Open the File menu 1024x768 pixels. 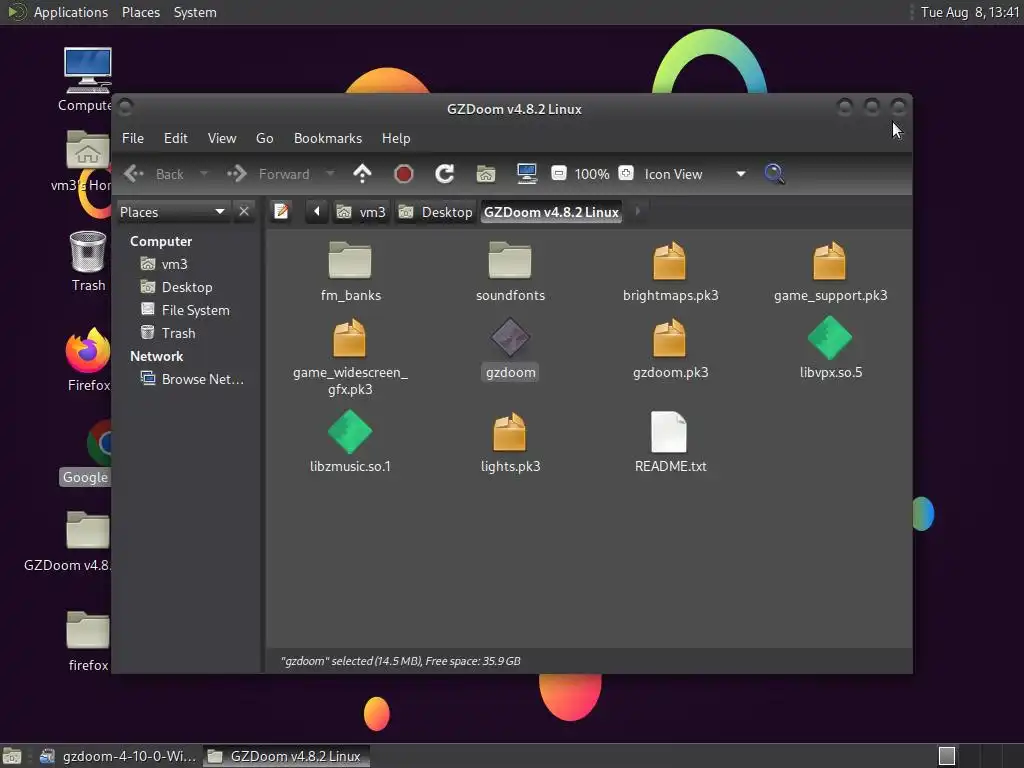coord(133,138)
